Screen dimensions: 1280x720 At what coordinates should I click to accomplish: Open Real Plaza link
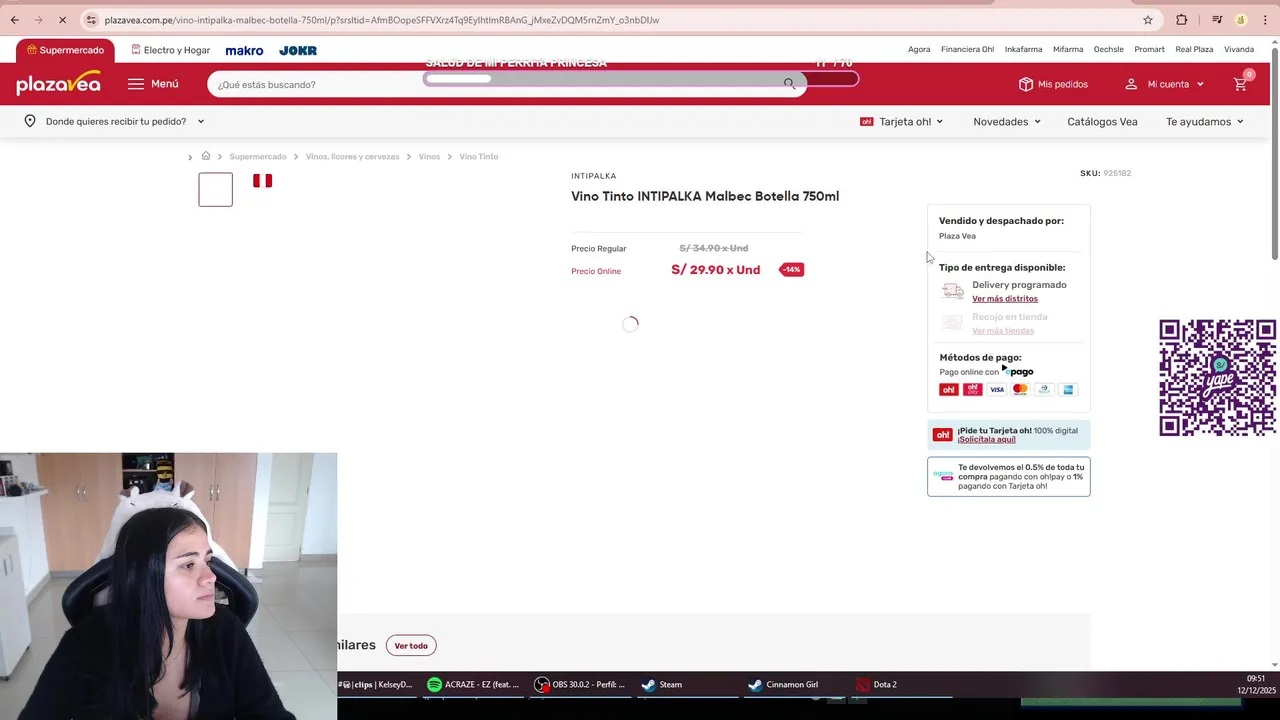pyautogui.click(x=1194, y=49)
